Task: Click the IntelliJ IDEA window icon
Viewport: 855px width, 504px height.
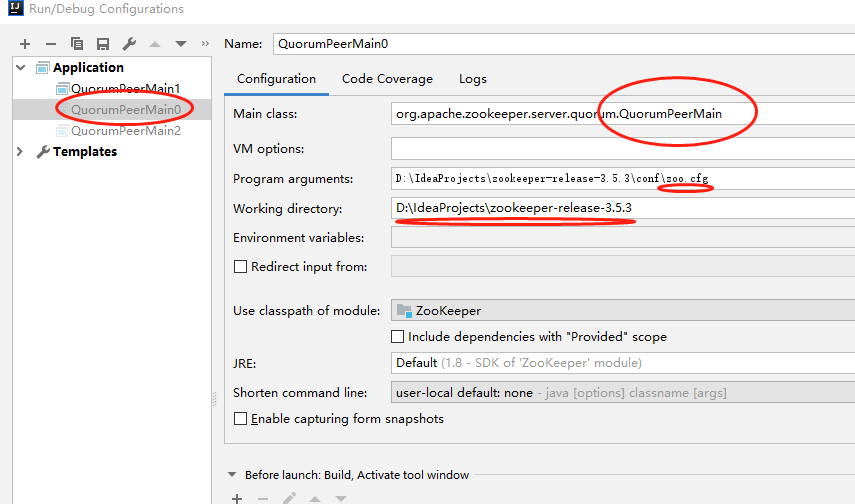Action: (16, 8)
